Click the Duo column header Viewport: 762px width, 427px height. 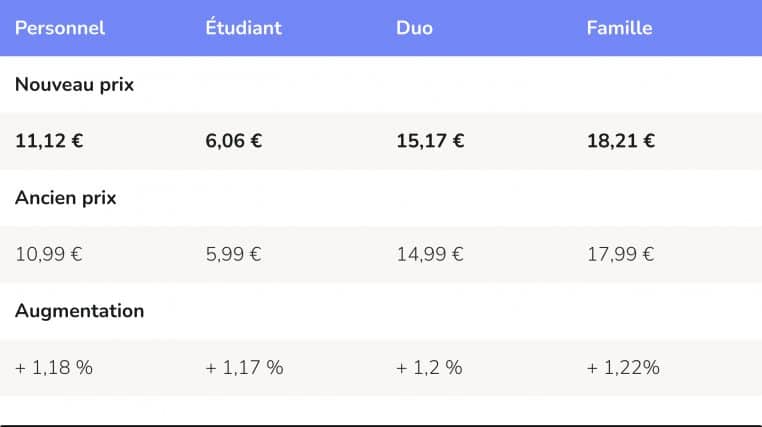(x=414, y=28)
